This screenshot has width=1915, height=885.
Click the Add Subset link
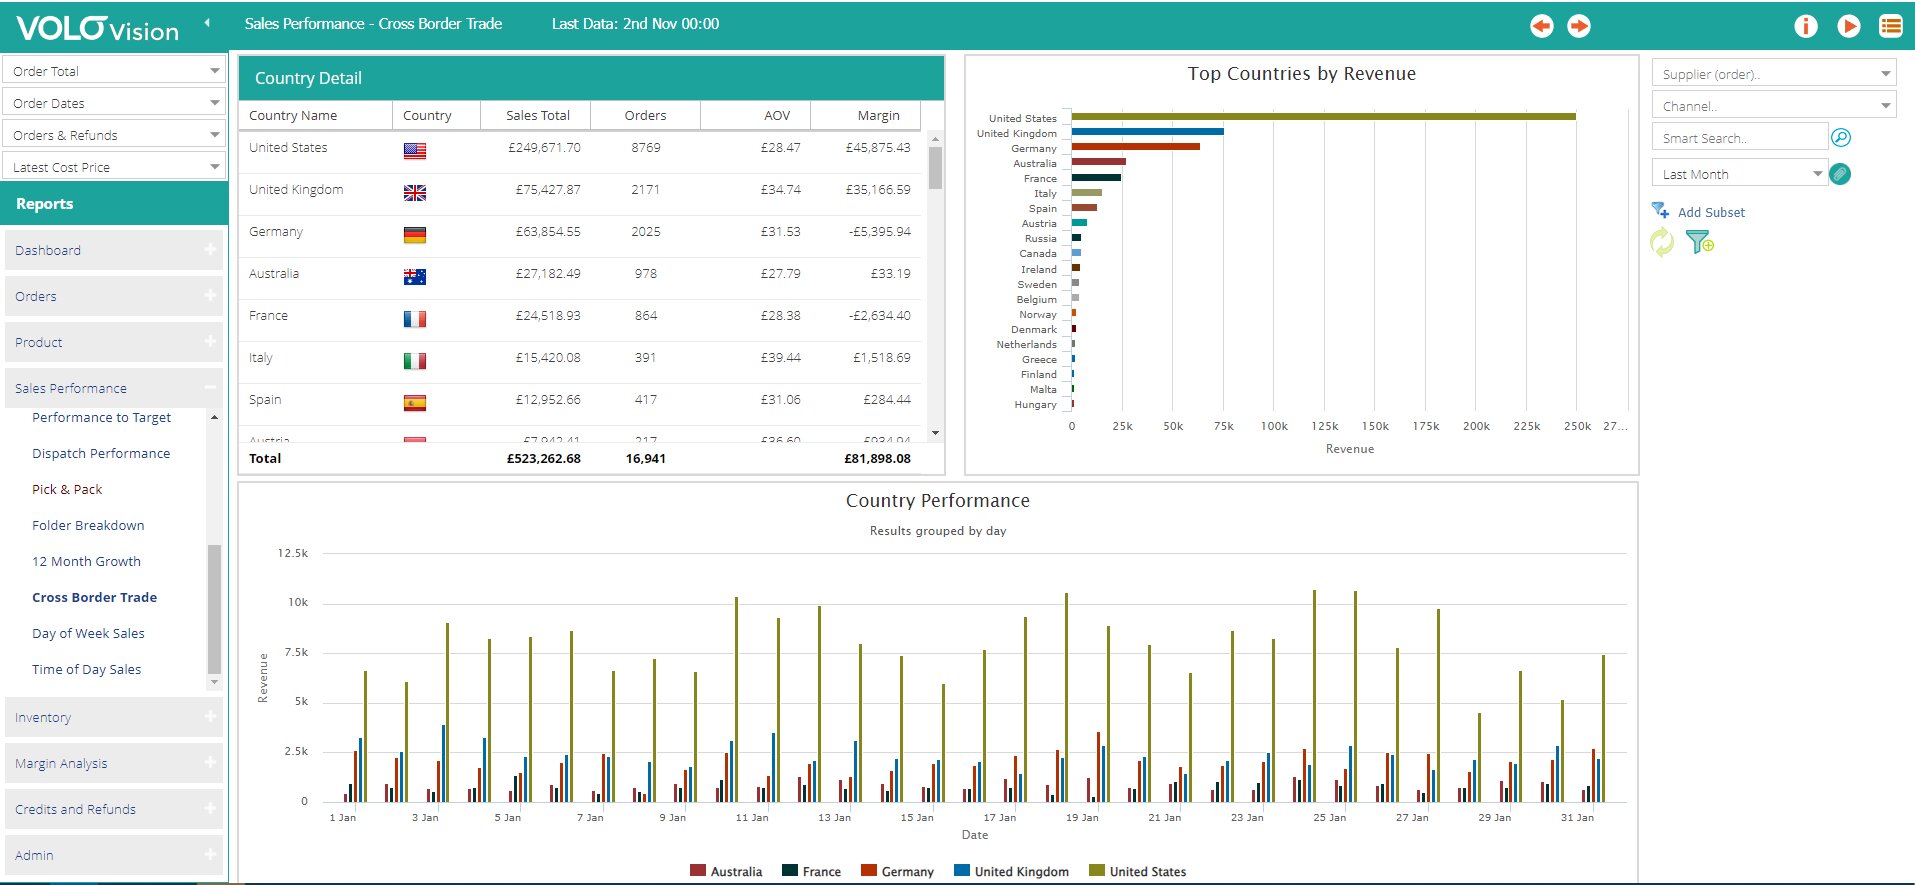(1710, 212)
